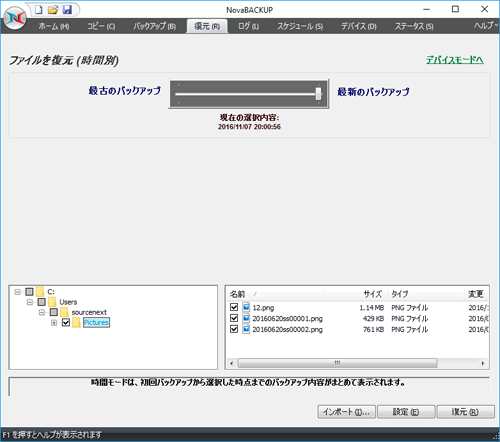Sort by the 名前 column header

click(x=275, y=294)
